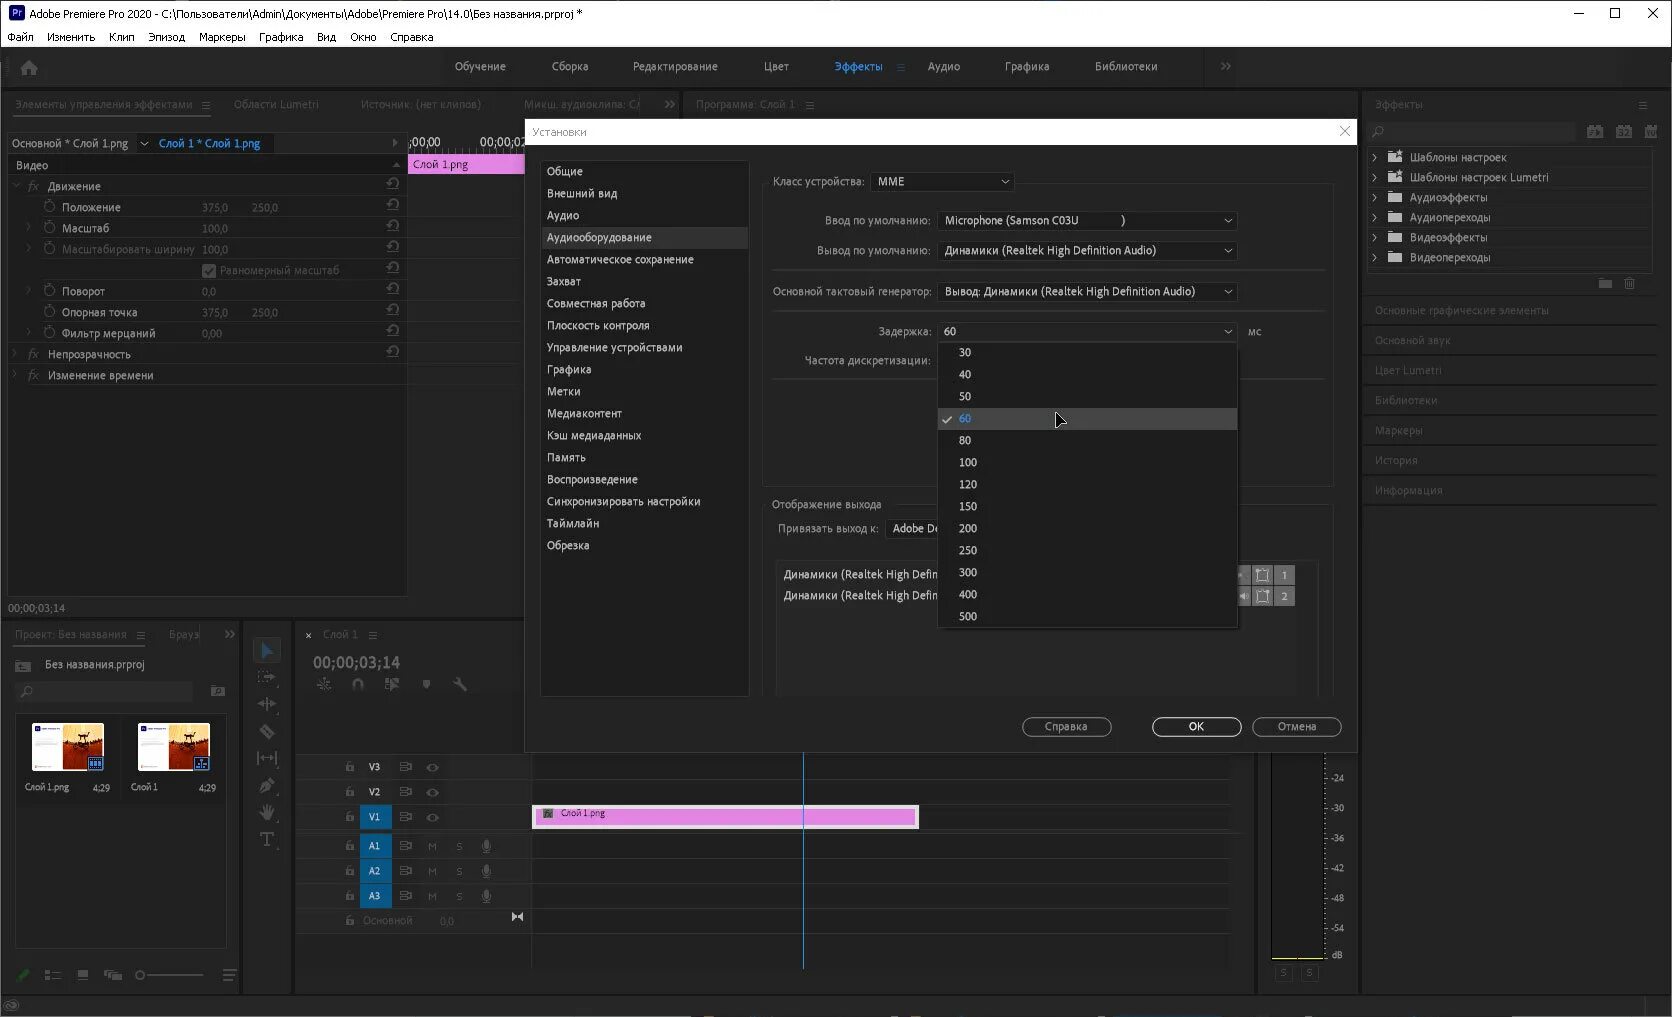Toggle snapping magnet in the timeline

(x=357, y=684)
